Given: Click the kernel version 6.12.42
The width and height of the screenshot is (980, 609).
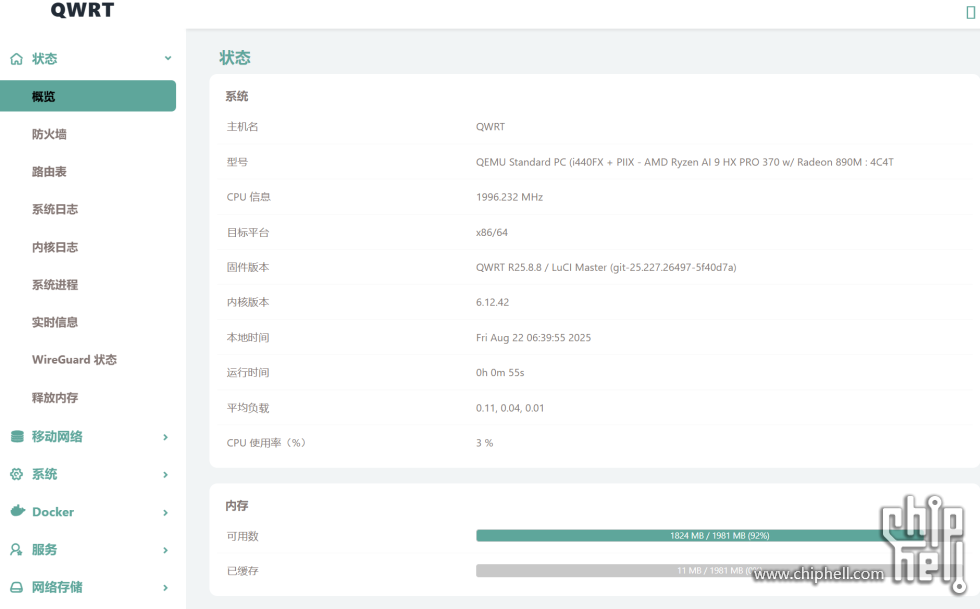Looking at the screenshot, I should tap(492, 302).
